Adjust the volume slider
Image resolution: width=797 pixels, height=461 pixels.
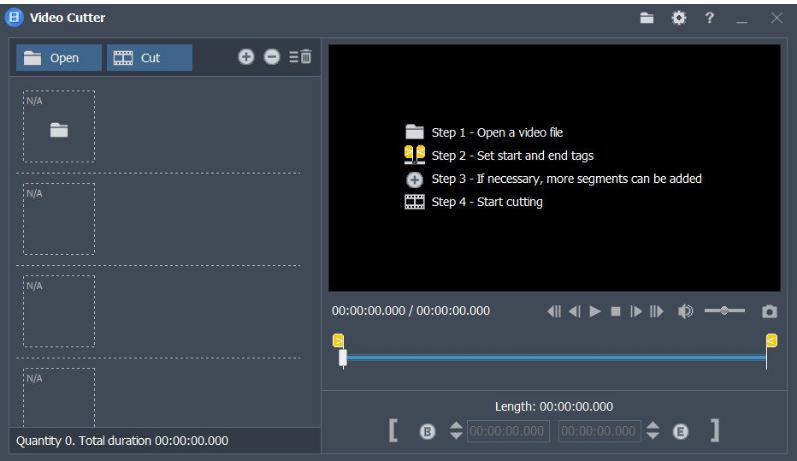coord(724,311)
